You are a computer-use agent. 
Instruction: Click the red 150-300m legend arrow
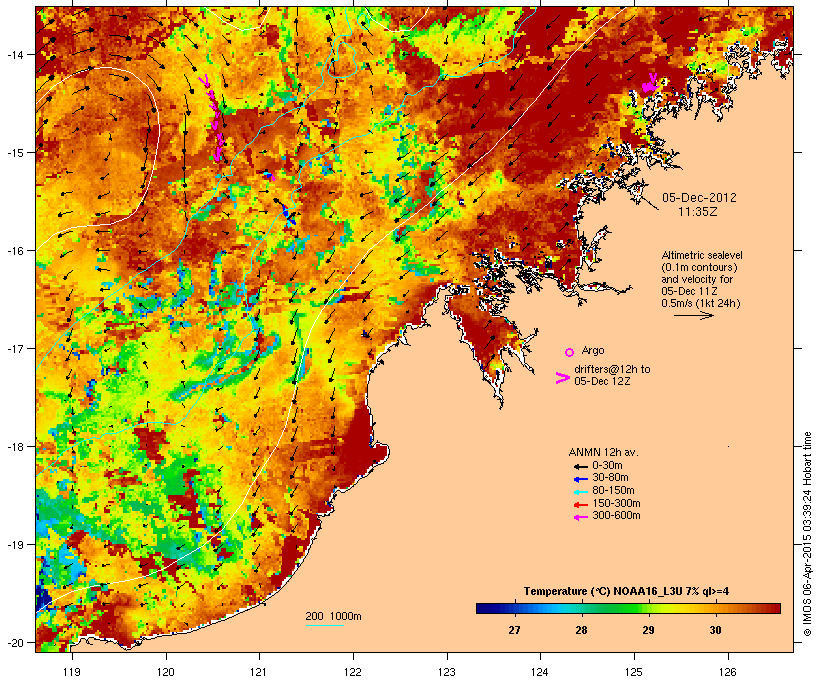pos(581,505)
